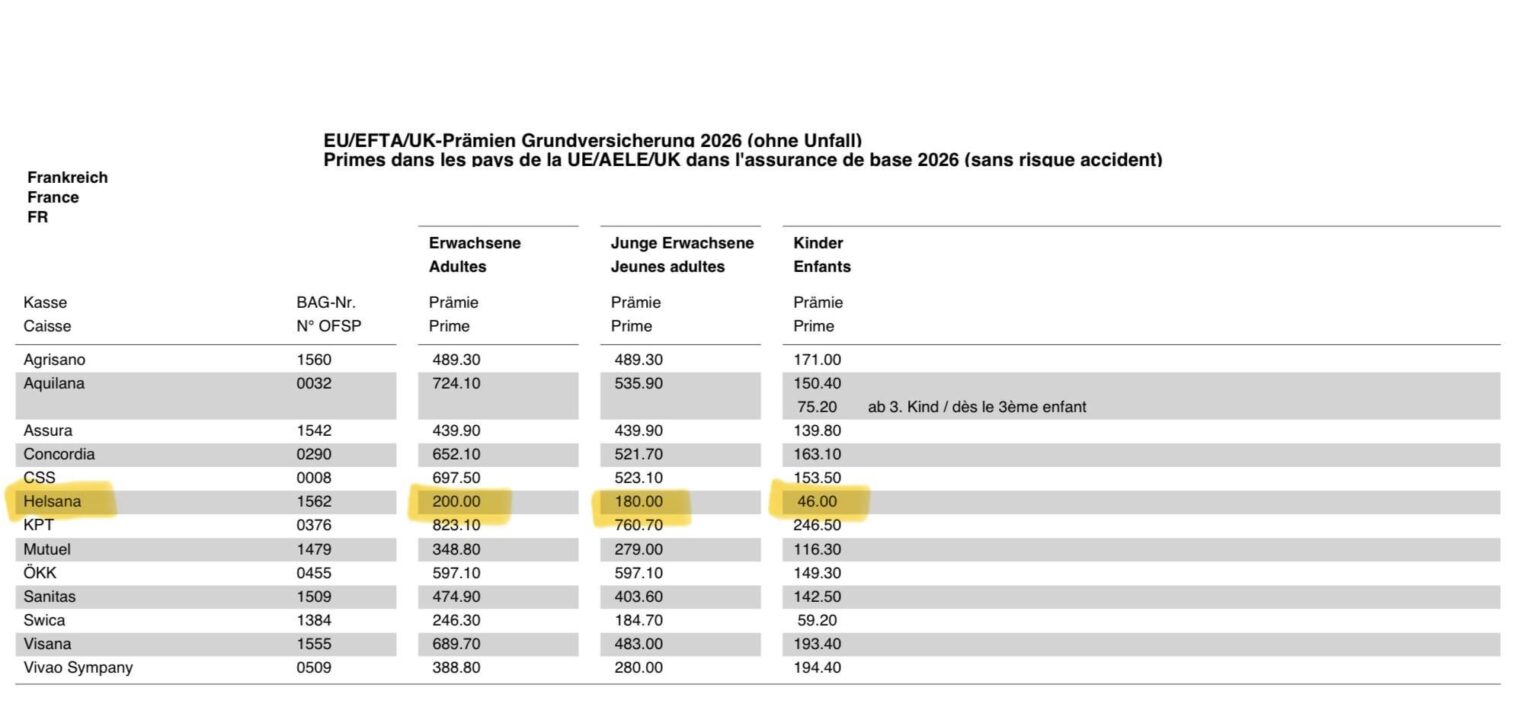The width and height of the screenshot is (1536, 704).
Task: Click the Agrisano row name
Action: 55,359
